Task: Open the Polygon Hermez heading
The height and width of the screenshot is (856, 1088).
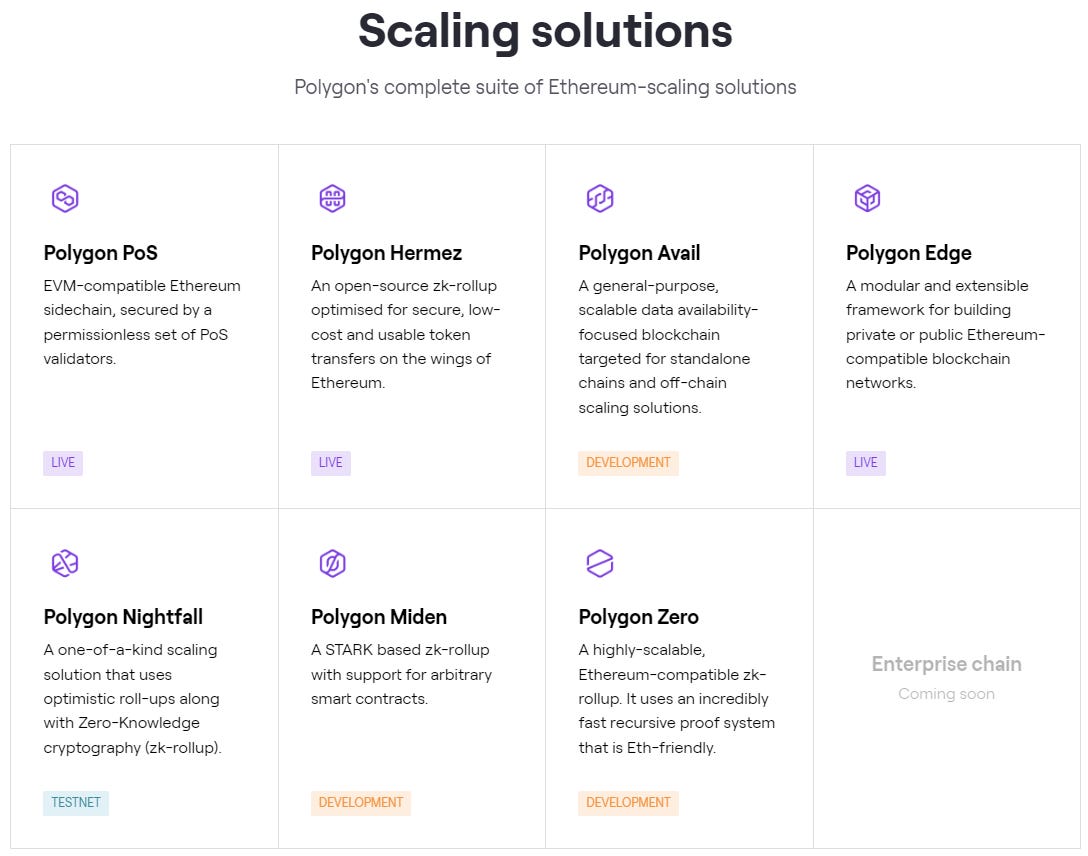Action: [386, 253]
